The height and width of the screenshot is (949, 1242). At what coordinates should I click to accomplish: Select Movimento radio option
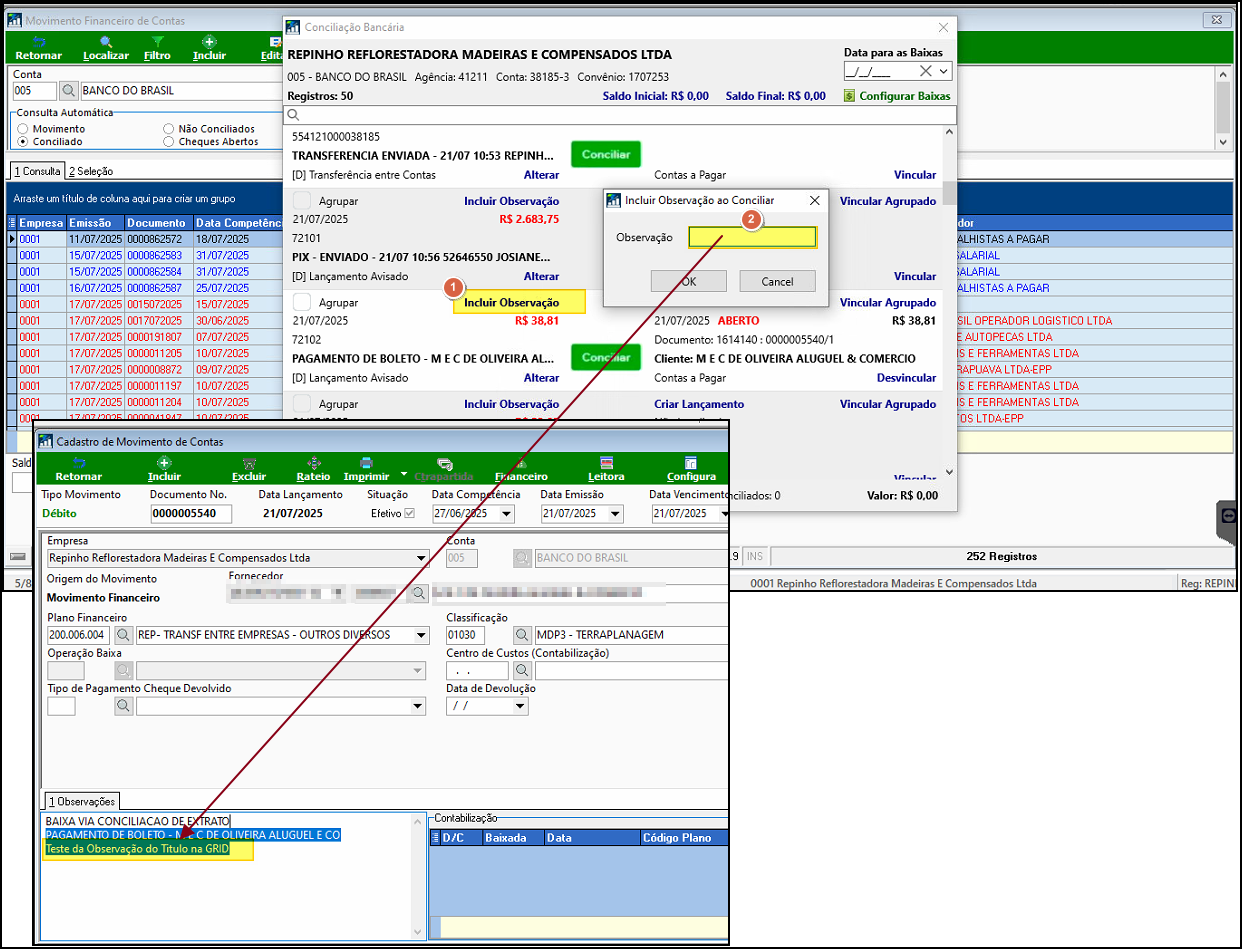point(24,129)
